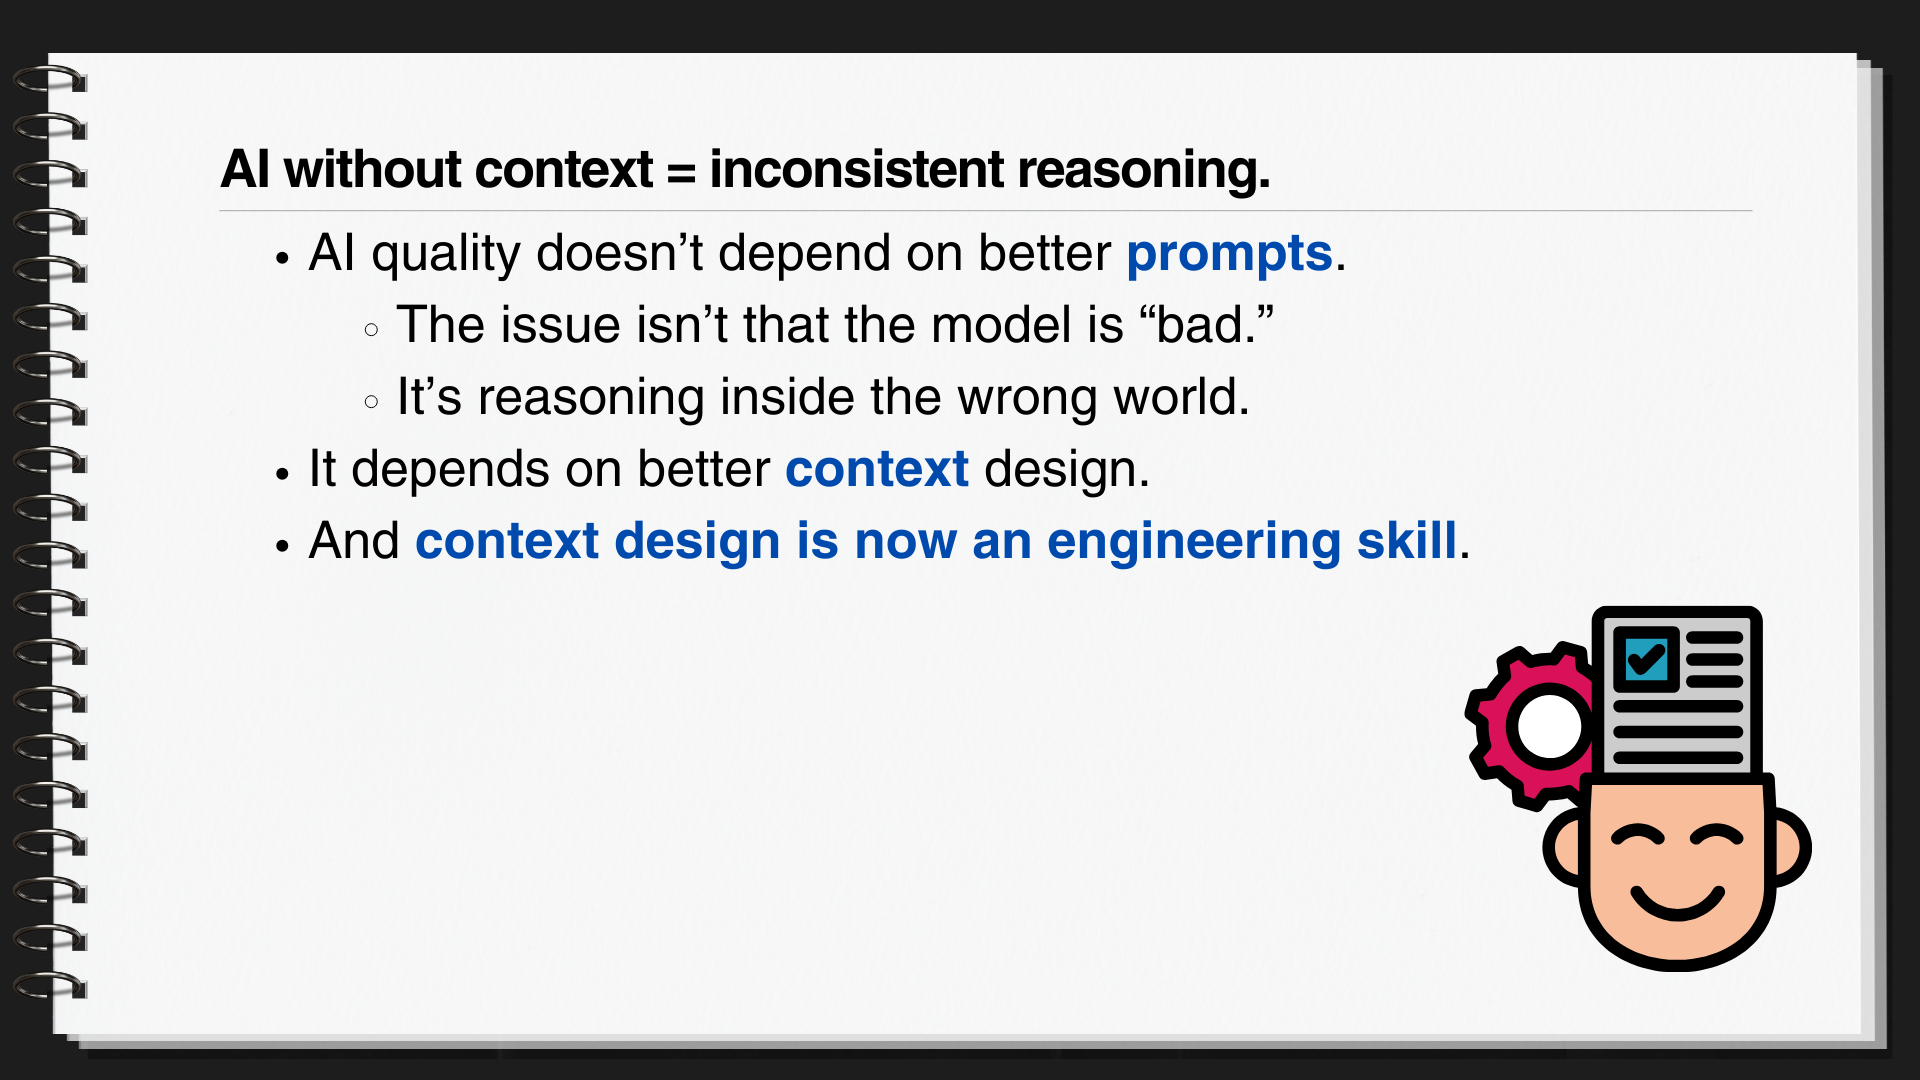This screenshot has height=1080, width=1920.
Task: Click the smiling face illustration
Action: tap(1677, 870)
